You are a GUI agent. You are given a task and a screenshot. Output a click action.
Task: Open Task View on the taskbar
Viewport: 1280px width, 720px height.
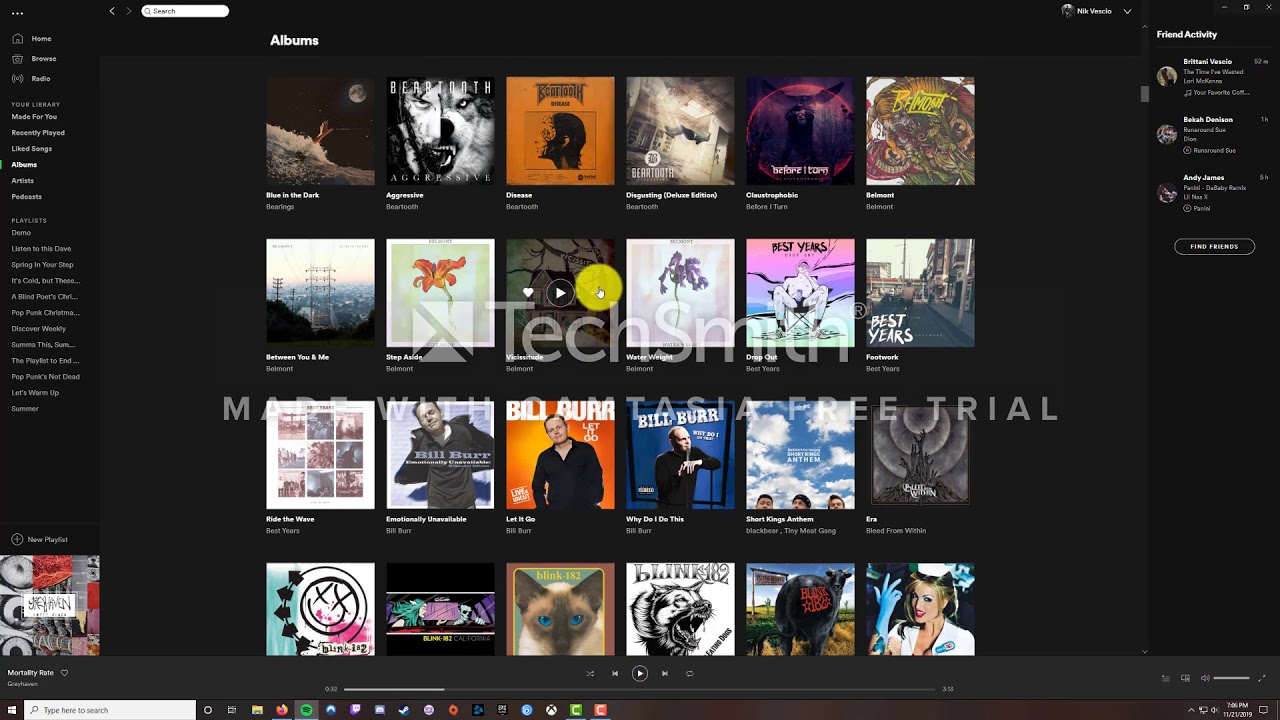tap(232, 710)
